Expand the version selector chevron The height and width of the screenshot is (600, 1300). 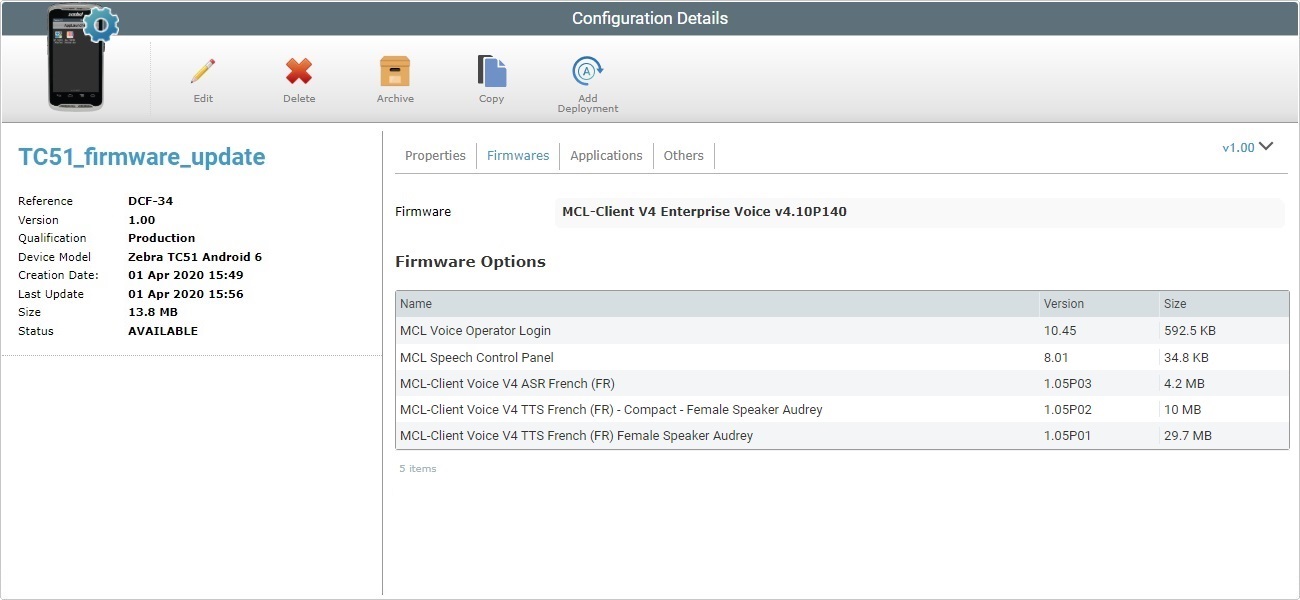tap(1266, 146)
